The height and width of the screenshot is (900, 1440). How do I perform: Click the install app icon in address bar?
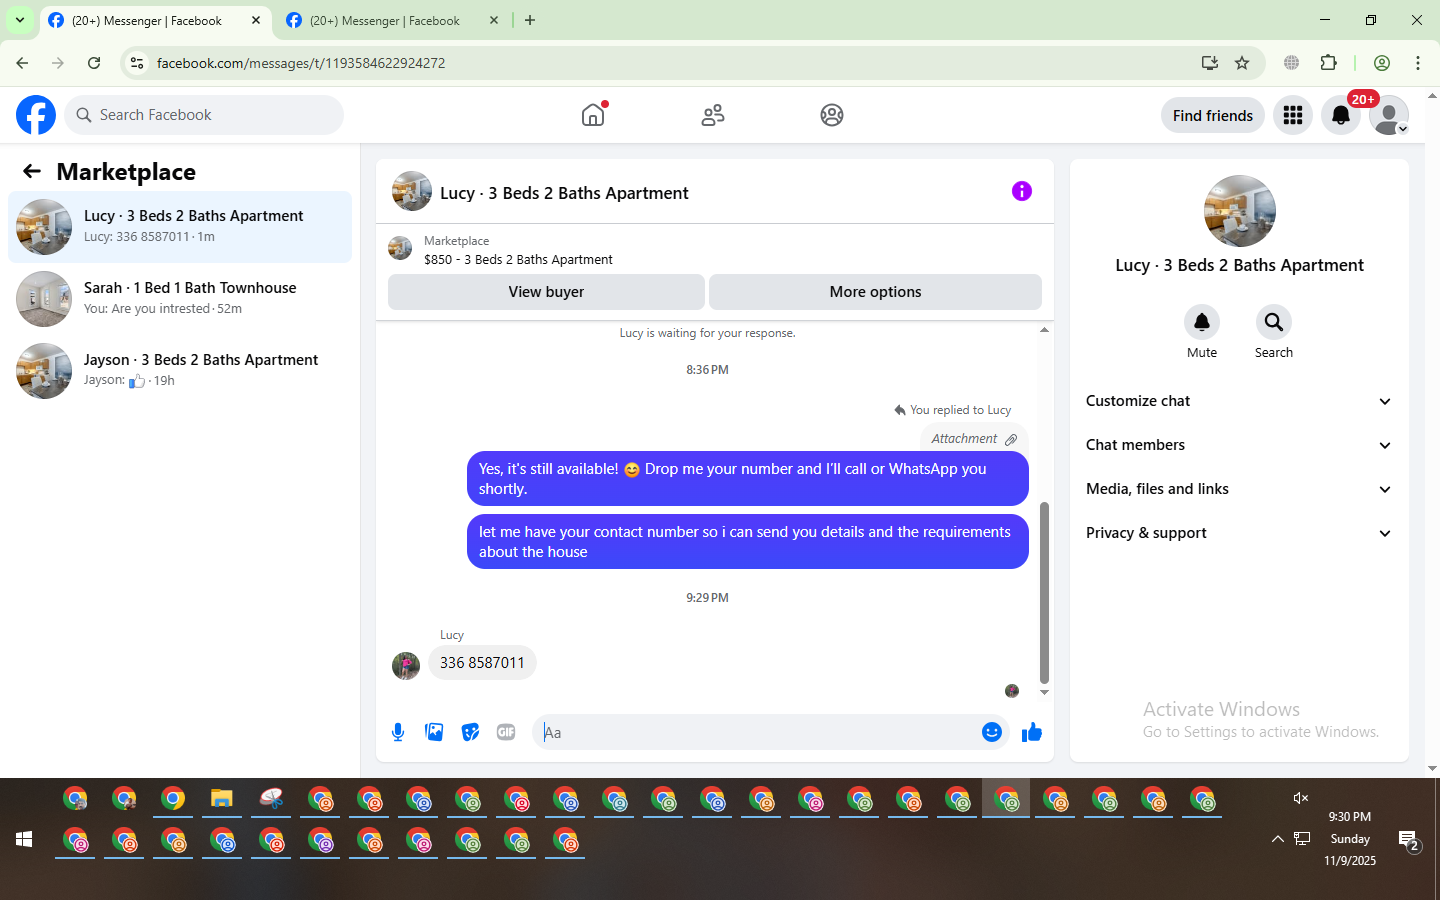1210,63
